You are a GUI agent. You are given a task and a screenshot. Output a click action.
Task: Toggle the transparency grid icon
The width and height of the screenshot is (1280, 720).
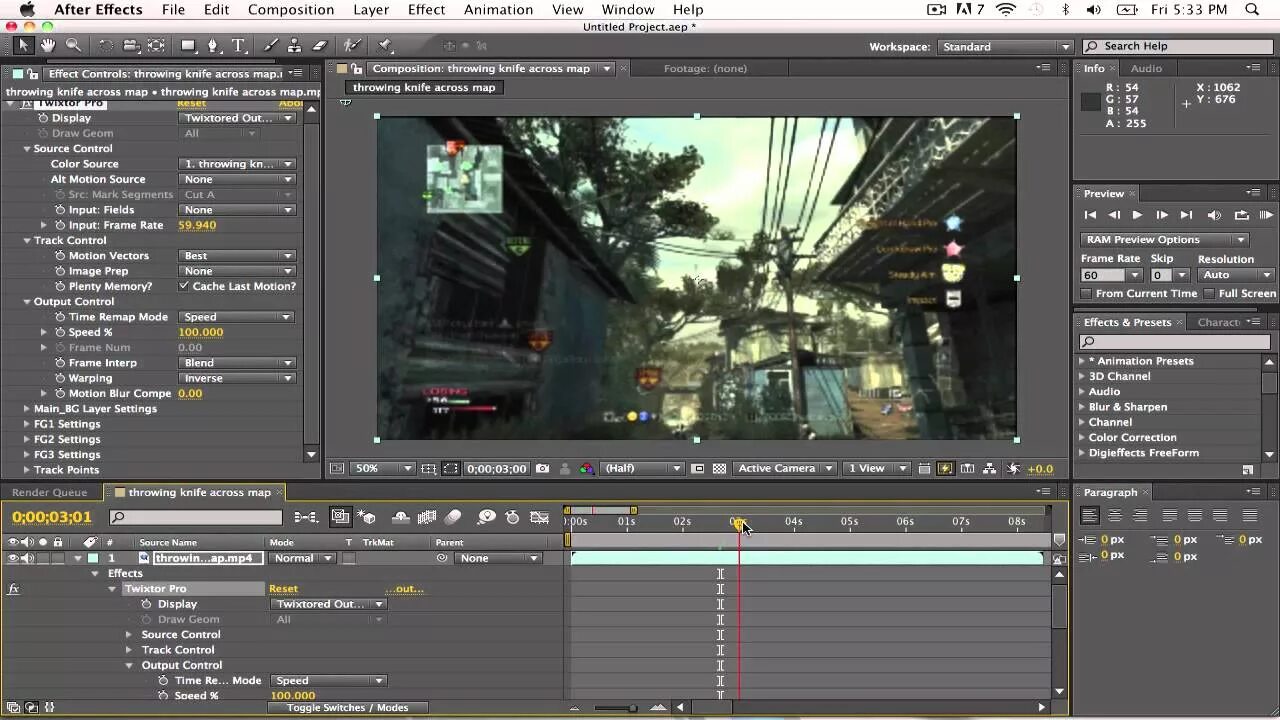(x=719, y=468)
